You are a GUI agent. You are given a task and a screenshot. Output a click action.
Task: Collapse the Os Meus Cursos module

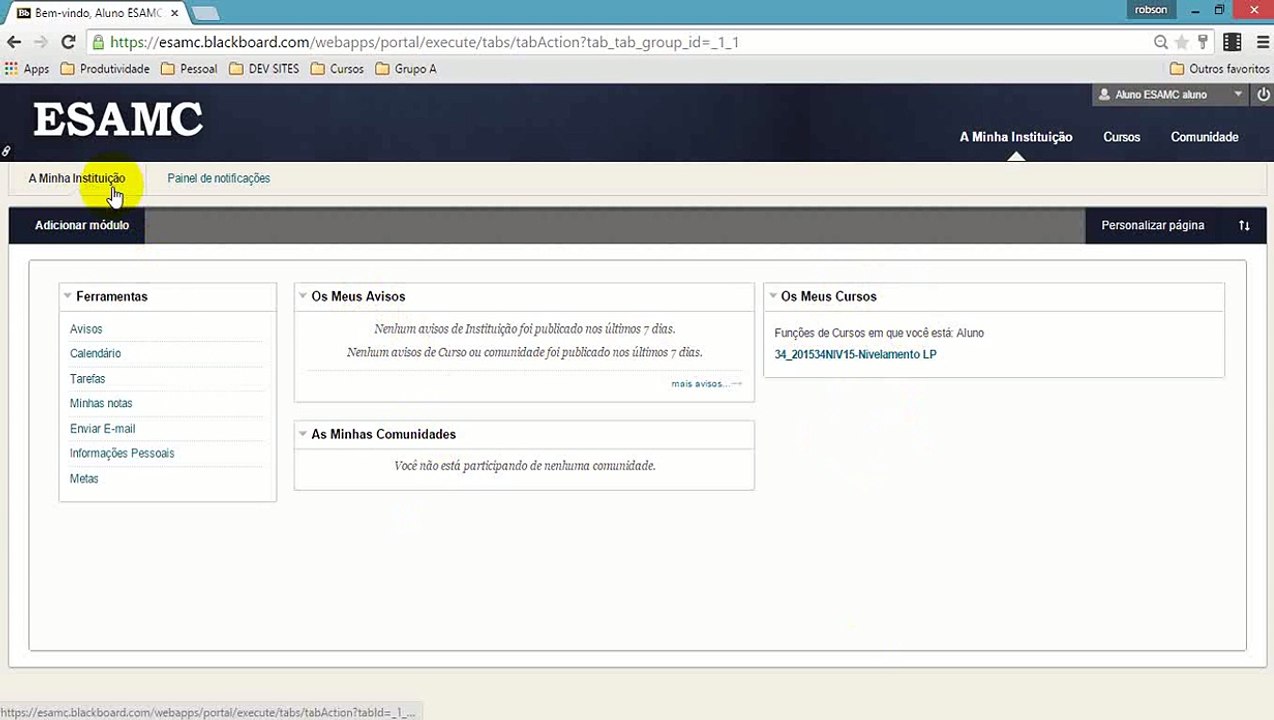[x=772, y=296]
